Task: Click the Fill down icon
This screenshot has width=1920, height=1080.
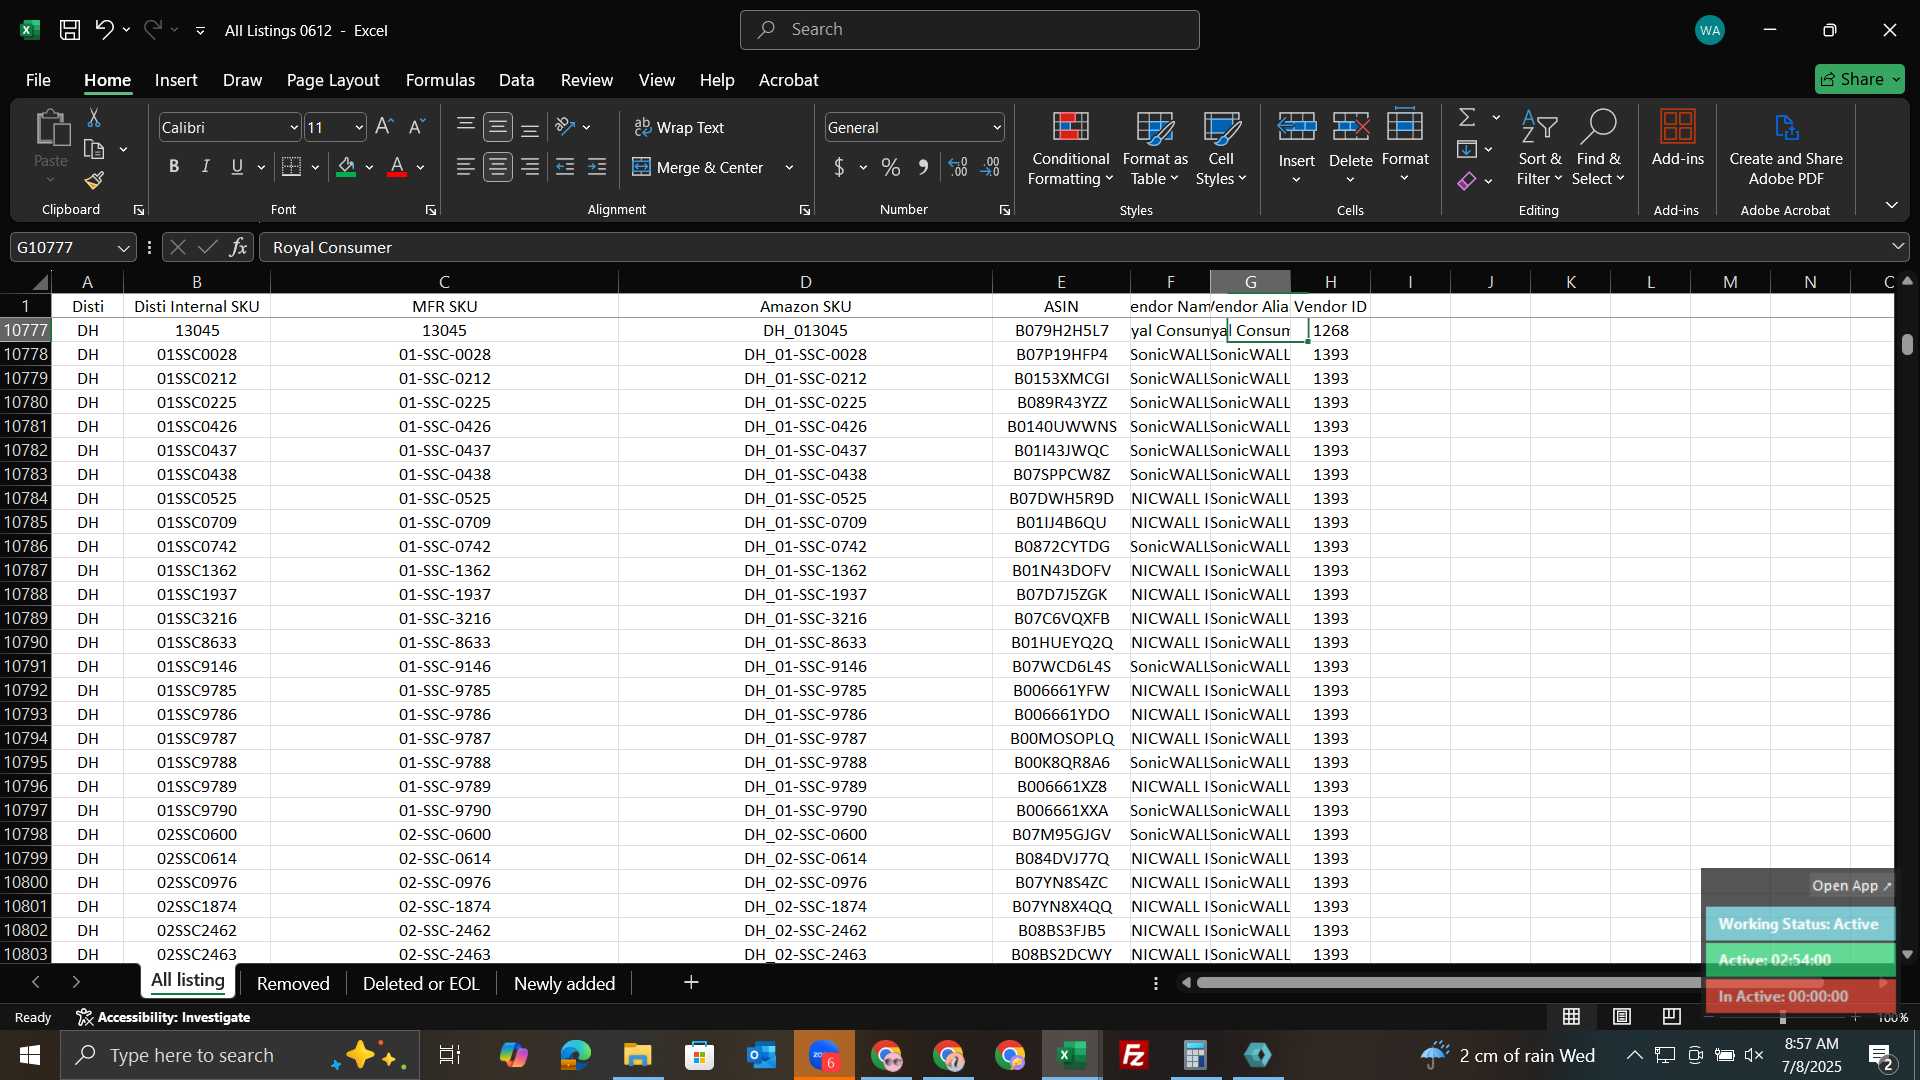Action: click(x=1467, y=149)
